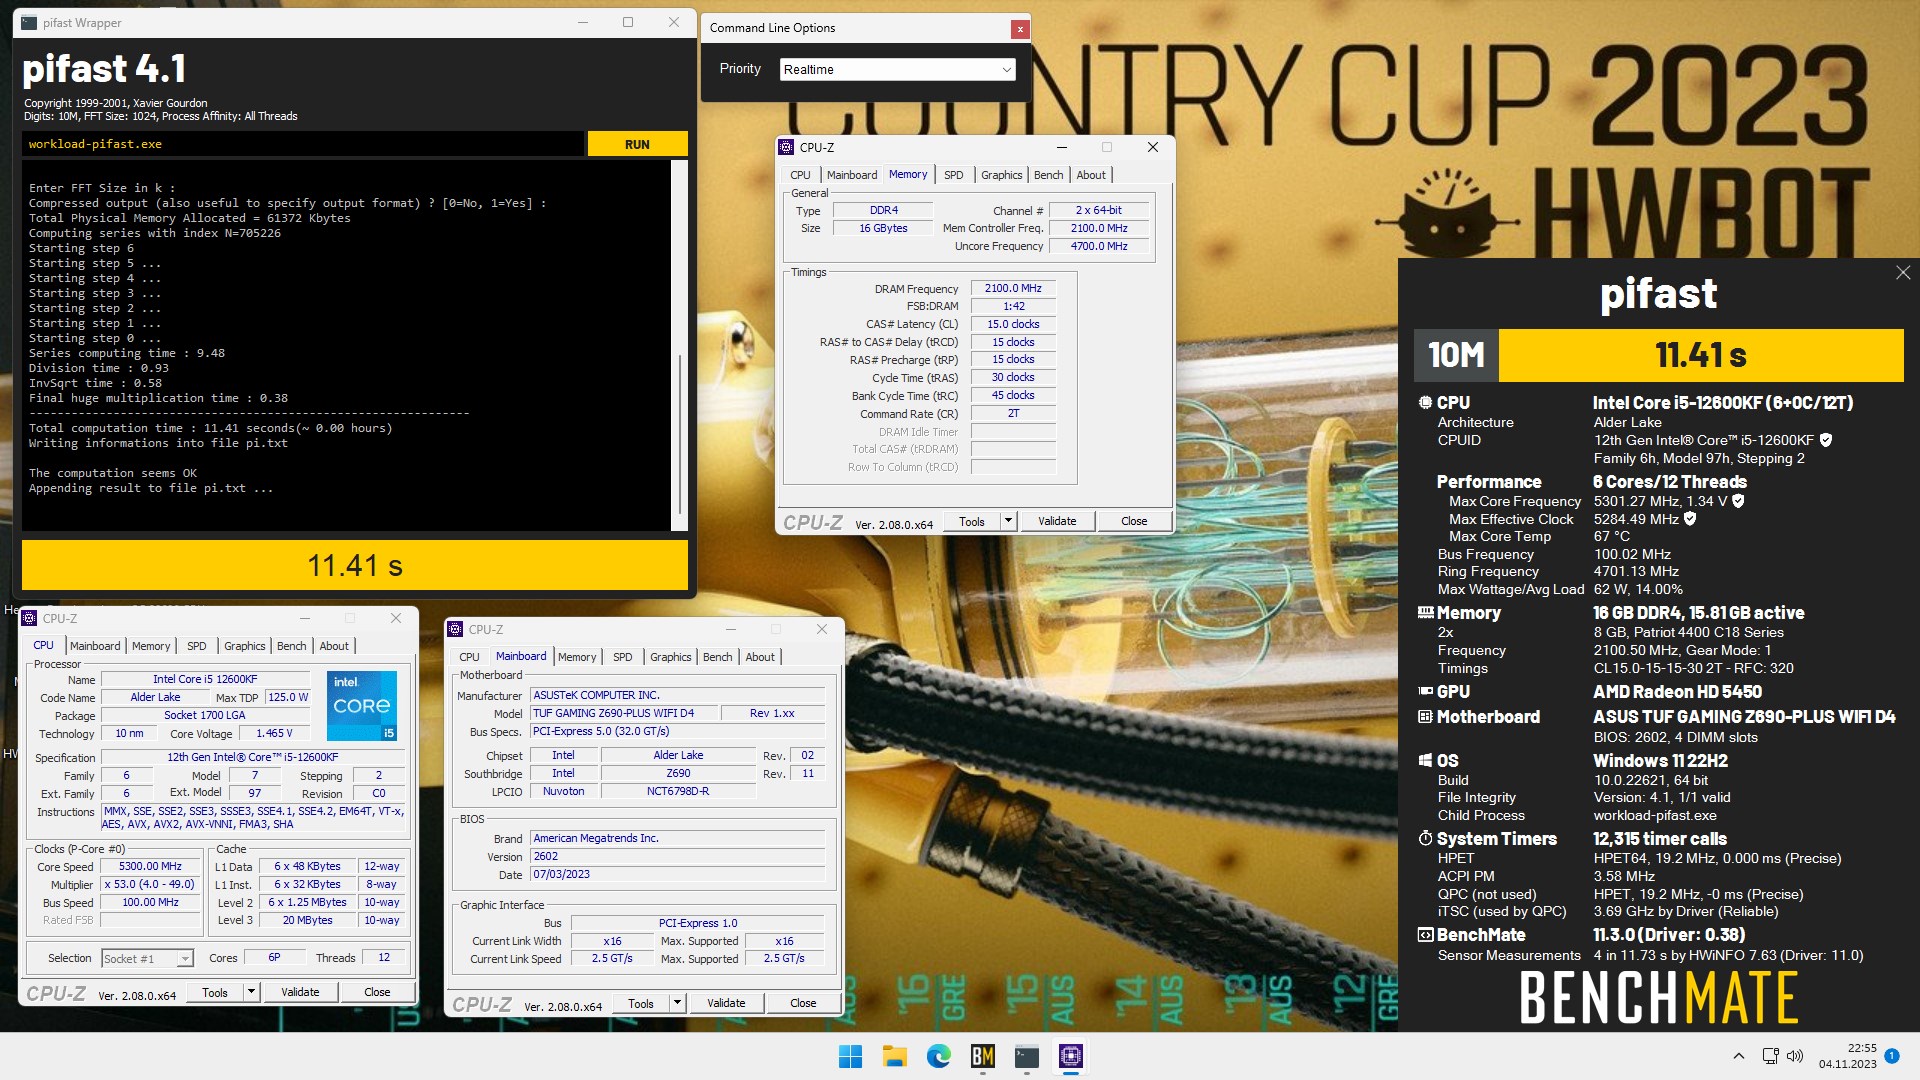The width and height of the screenshot is (1920, 1080).
Task: Switch to Bench tab in memory CPU-Z
Action: coord(1049,175)
